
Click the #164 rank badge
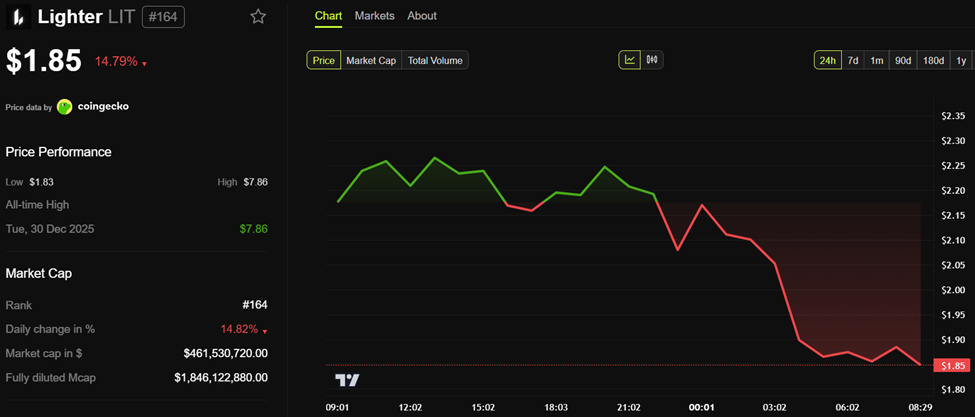[x=163, y=17]
